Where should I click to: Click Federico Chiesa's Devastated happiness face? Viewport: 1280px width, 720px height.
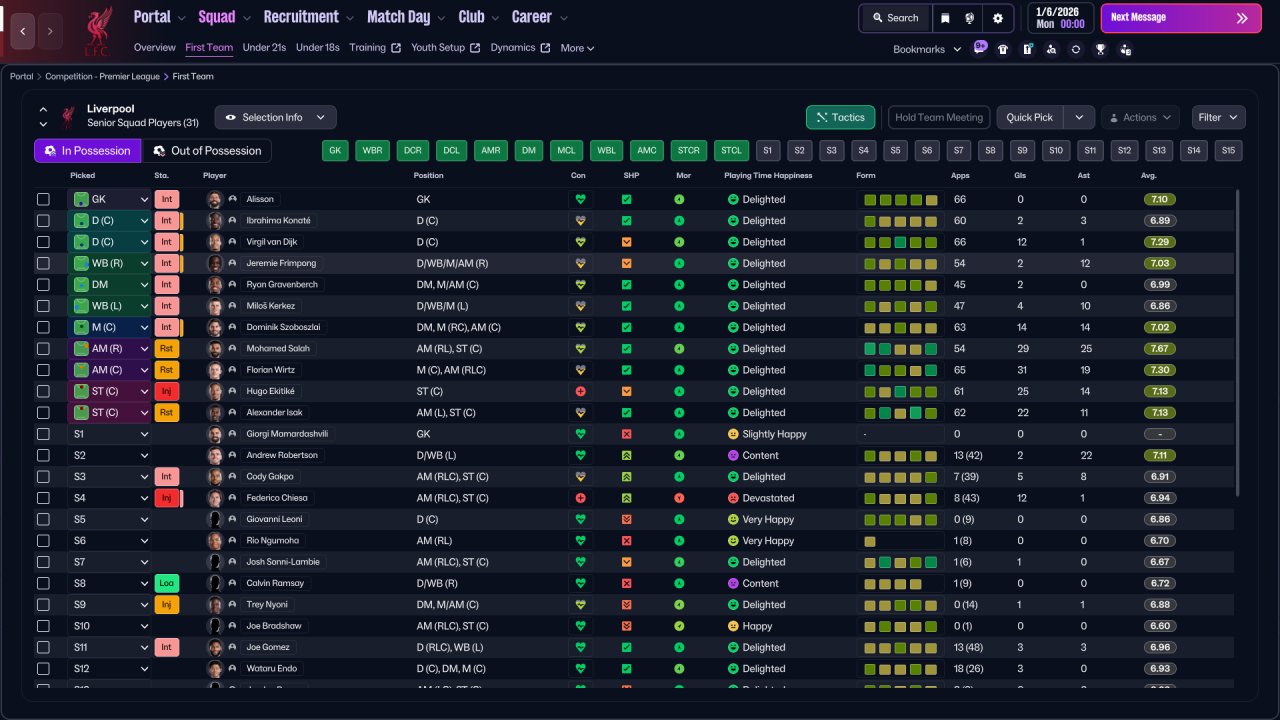tap(733, 498)
